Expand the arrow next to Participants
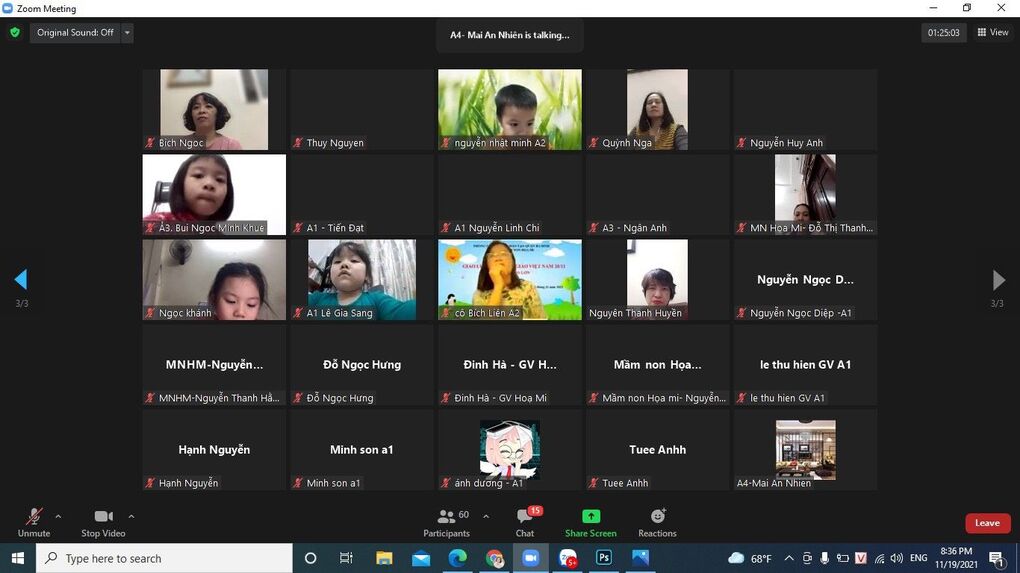The height and width of the screenshot is (573, 1020). tap(486, 517)
